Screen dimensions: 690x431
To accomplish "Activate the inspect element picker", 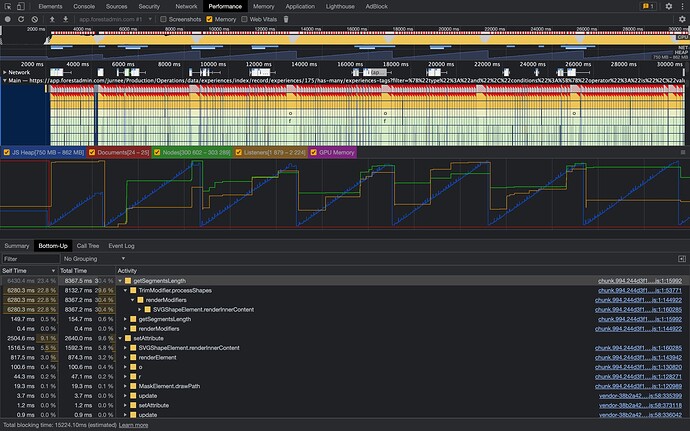I will tap(8, 6).
